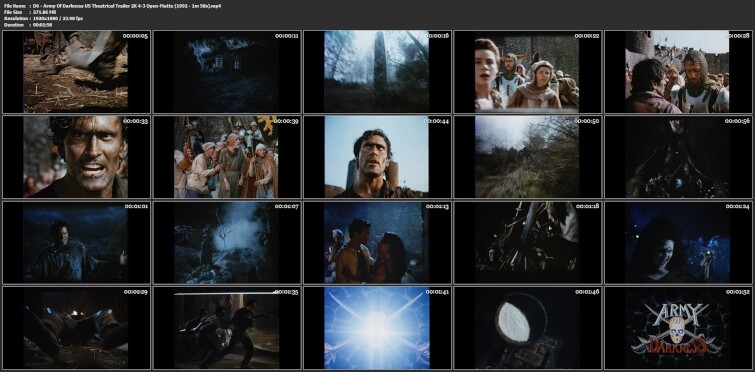Click the couple embracing frame at 00:01:13

coord(378,243)
